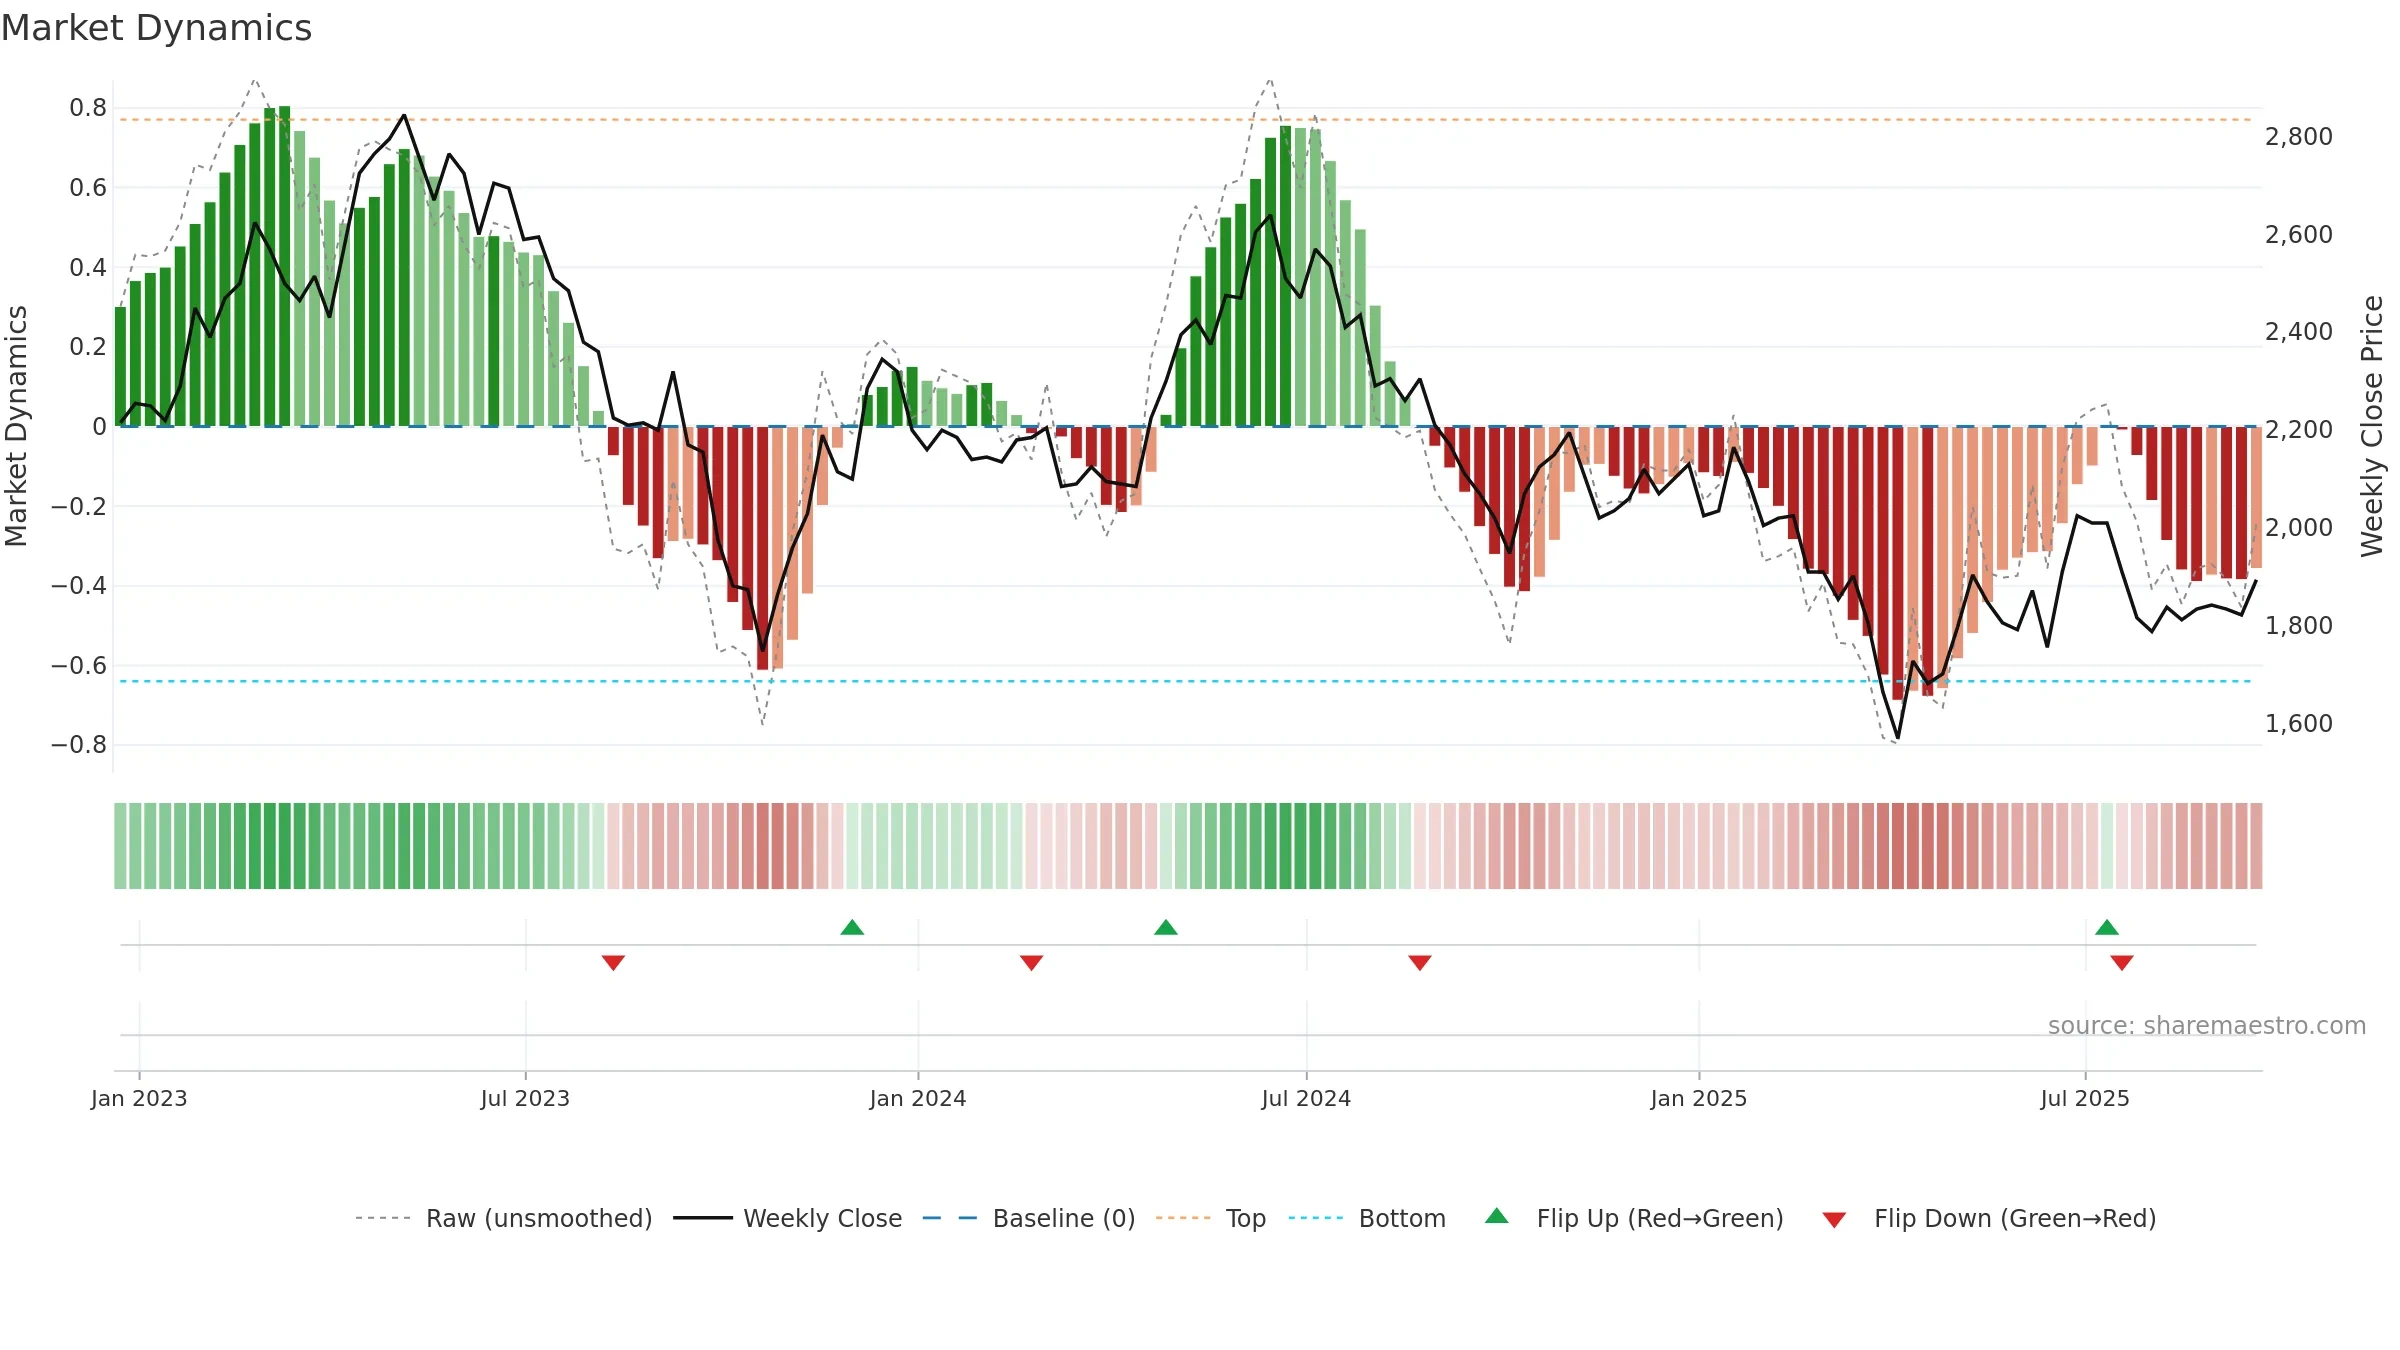Click the Jan 2023 axis label
Screen dimensions: 2400x1350
(x=139, y=1098)
